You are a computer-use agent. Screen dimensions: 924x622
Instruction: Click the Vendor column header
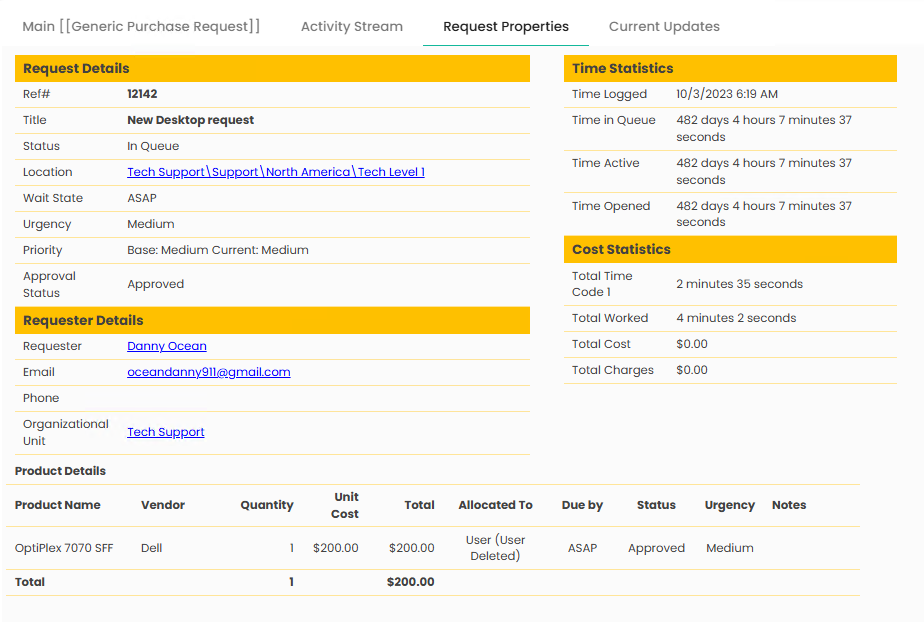coord(163,505)
